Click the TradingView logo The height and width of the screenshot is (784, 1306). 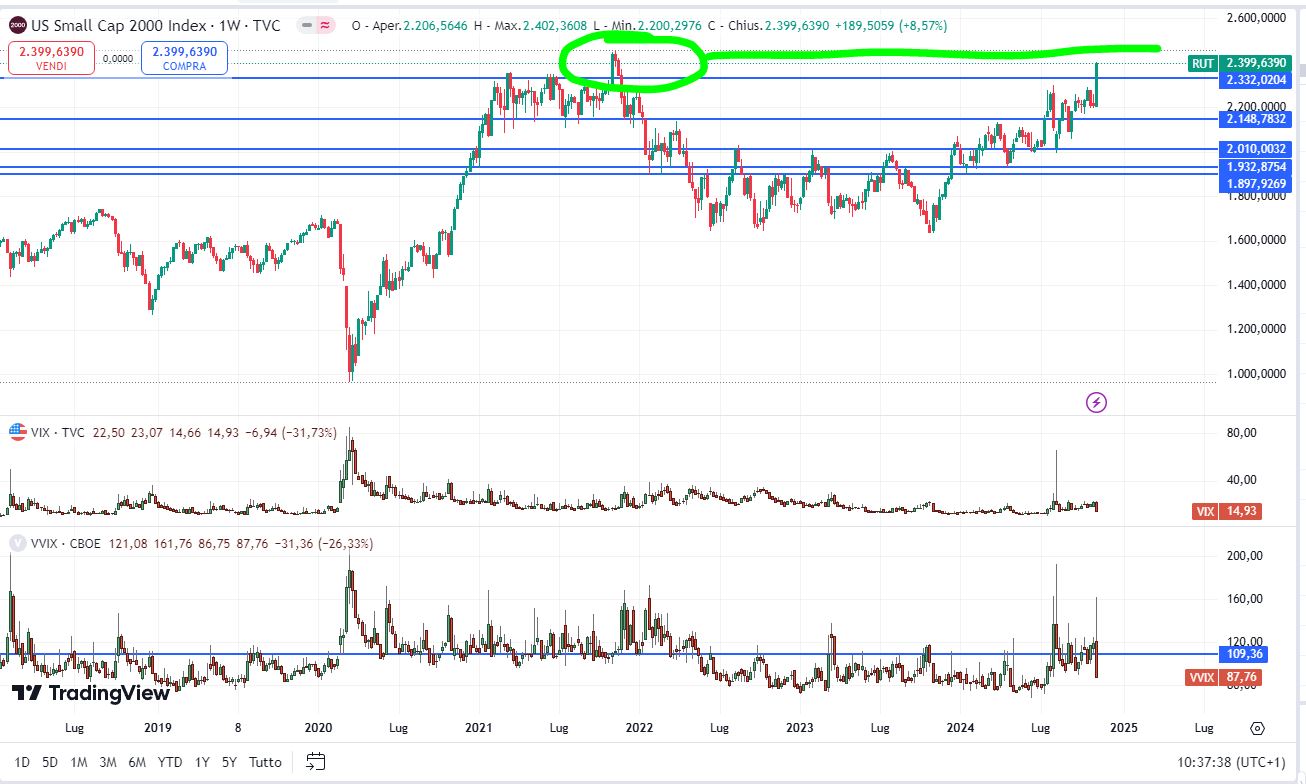(91, 693)
